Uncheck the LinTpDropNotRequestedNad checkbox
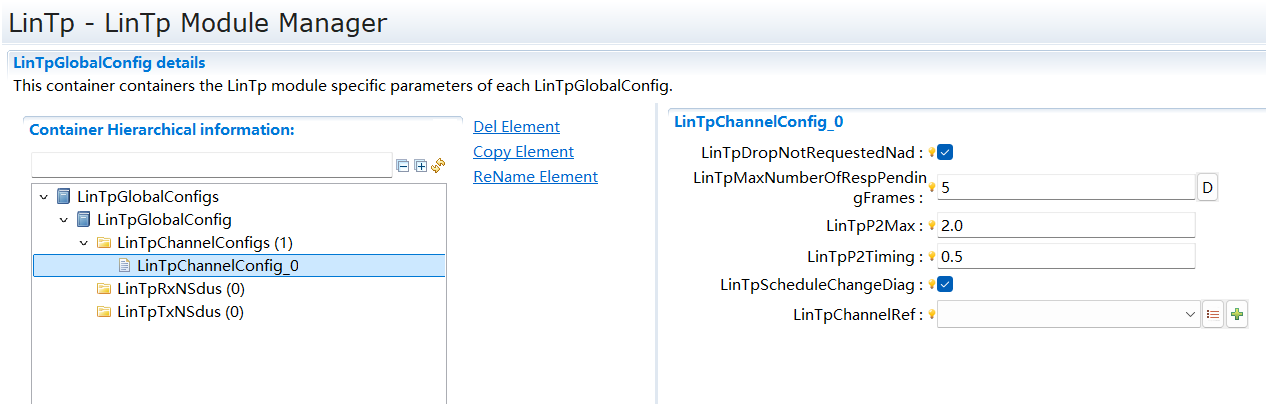Image resolution: width=1266 pixels, height=404 pixels. coord(944,152)
